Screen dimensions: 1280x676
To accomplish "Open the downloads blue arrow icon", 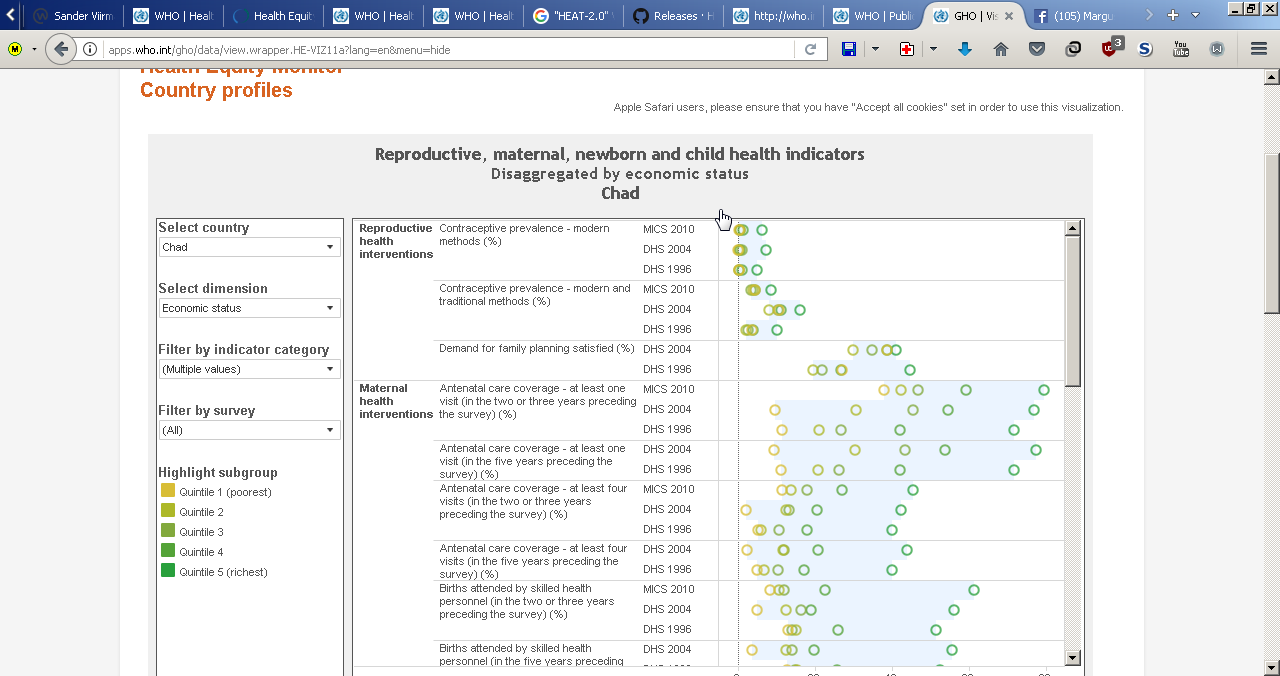I will tap(965, 49).
